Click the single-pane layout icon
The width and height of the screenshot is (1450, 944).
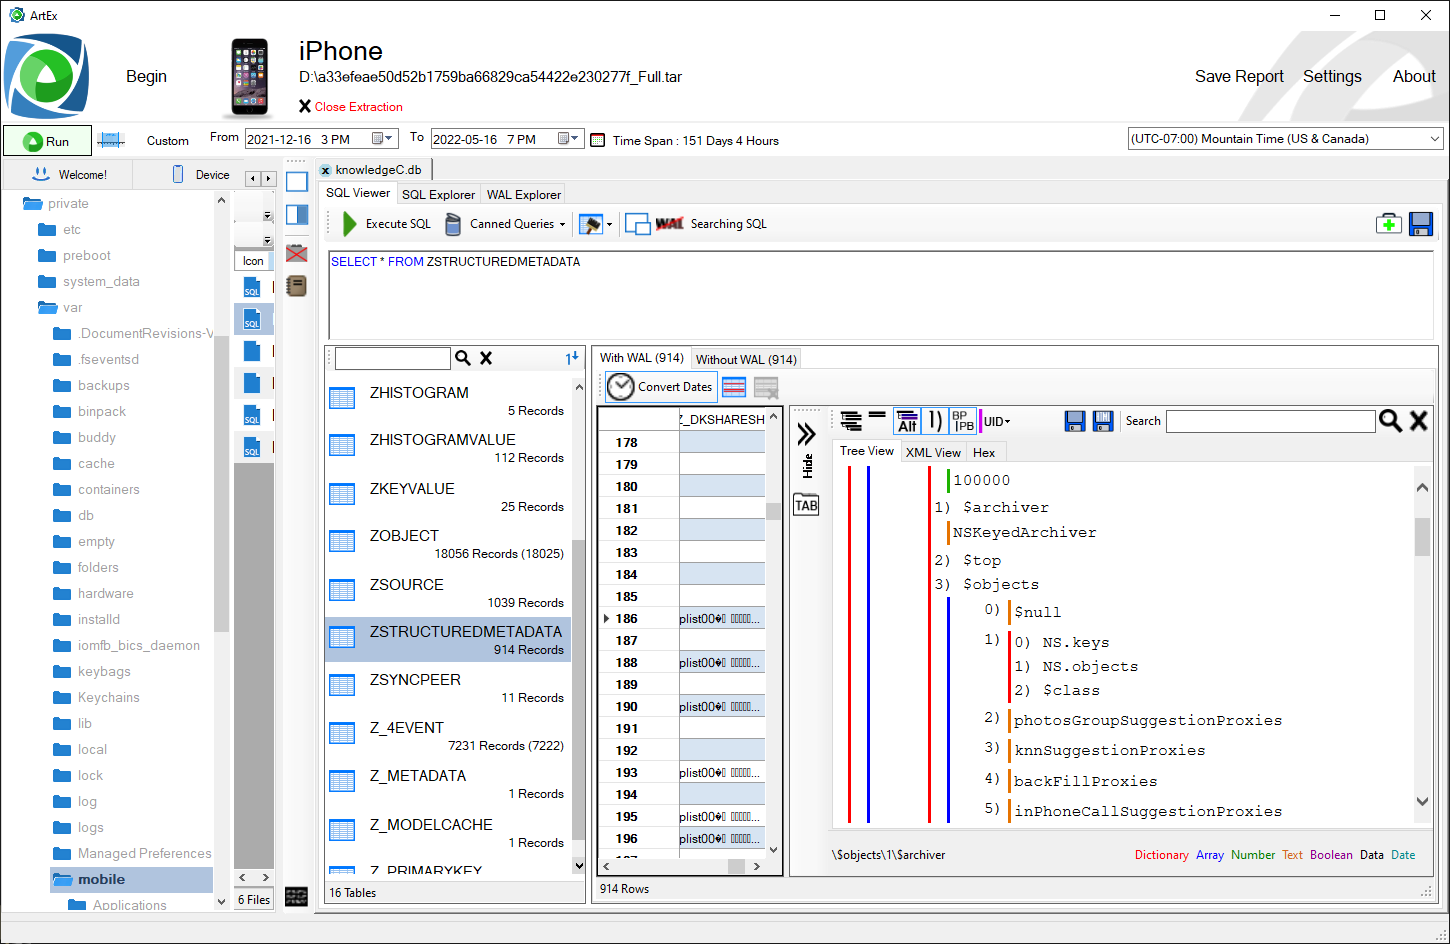tap(297, 182)
